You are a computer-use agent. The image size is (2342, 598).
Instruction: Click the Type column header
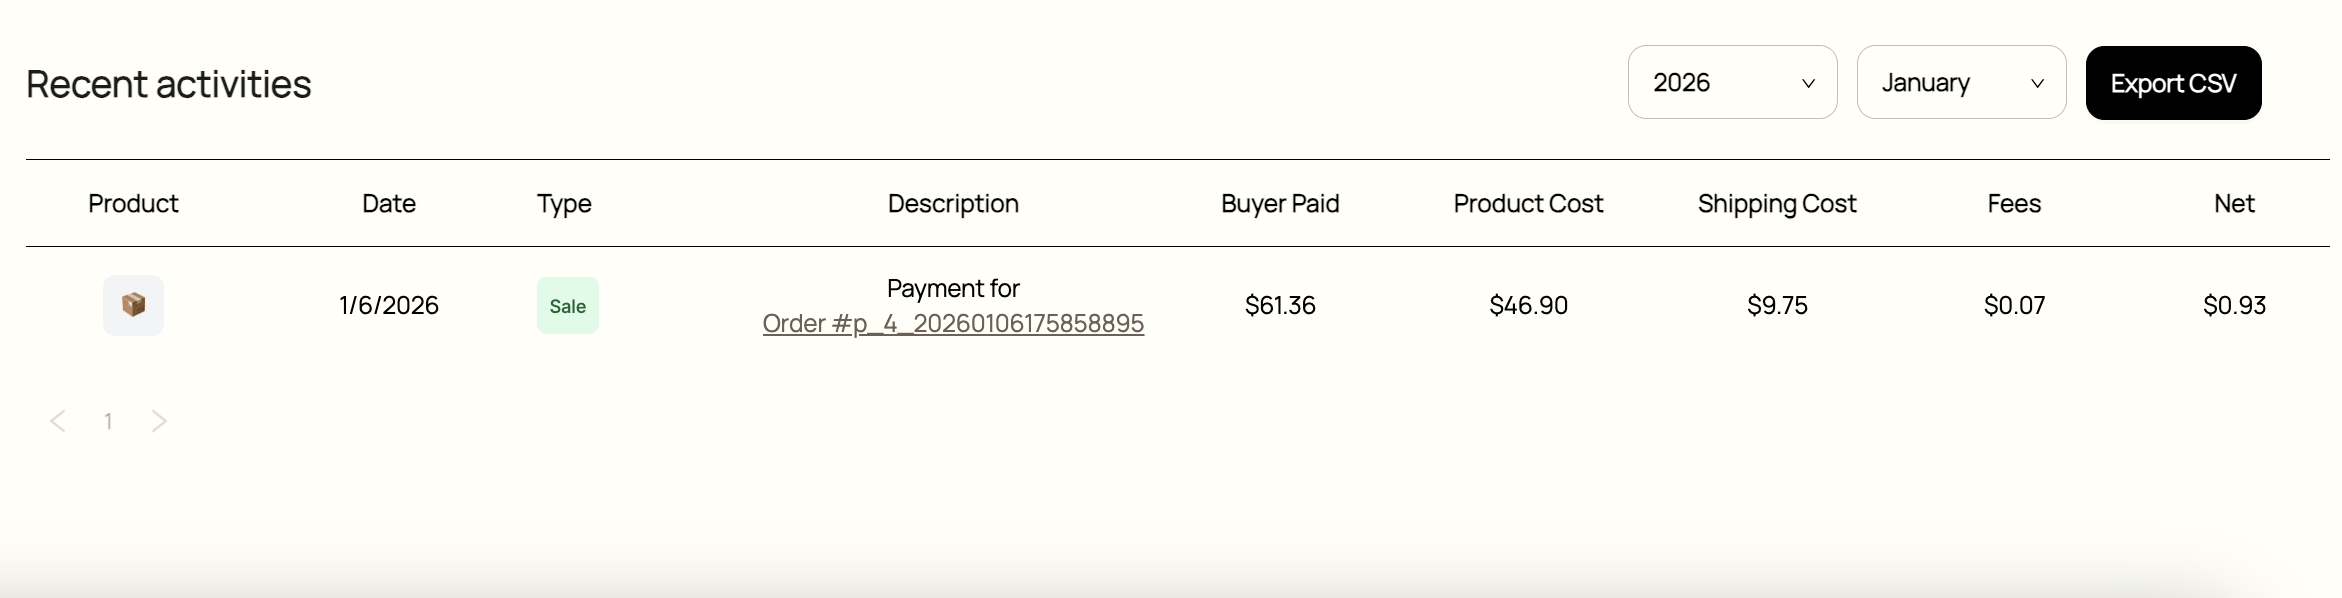coord(564,204)
